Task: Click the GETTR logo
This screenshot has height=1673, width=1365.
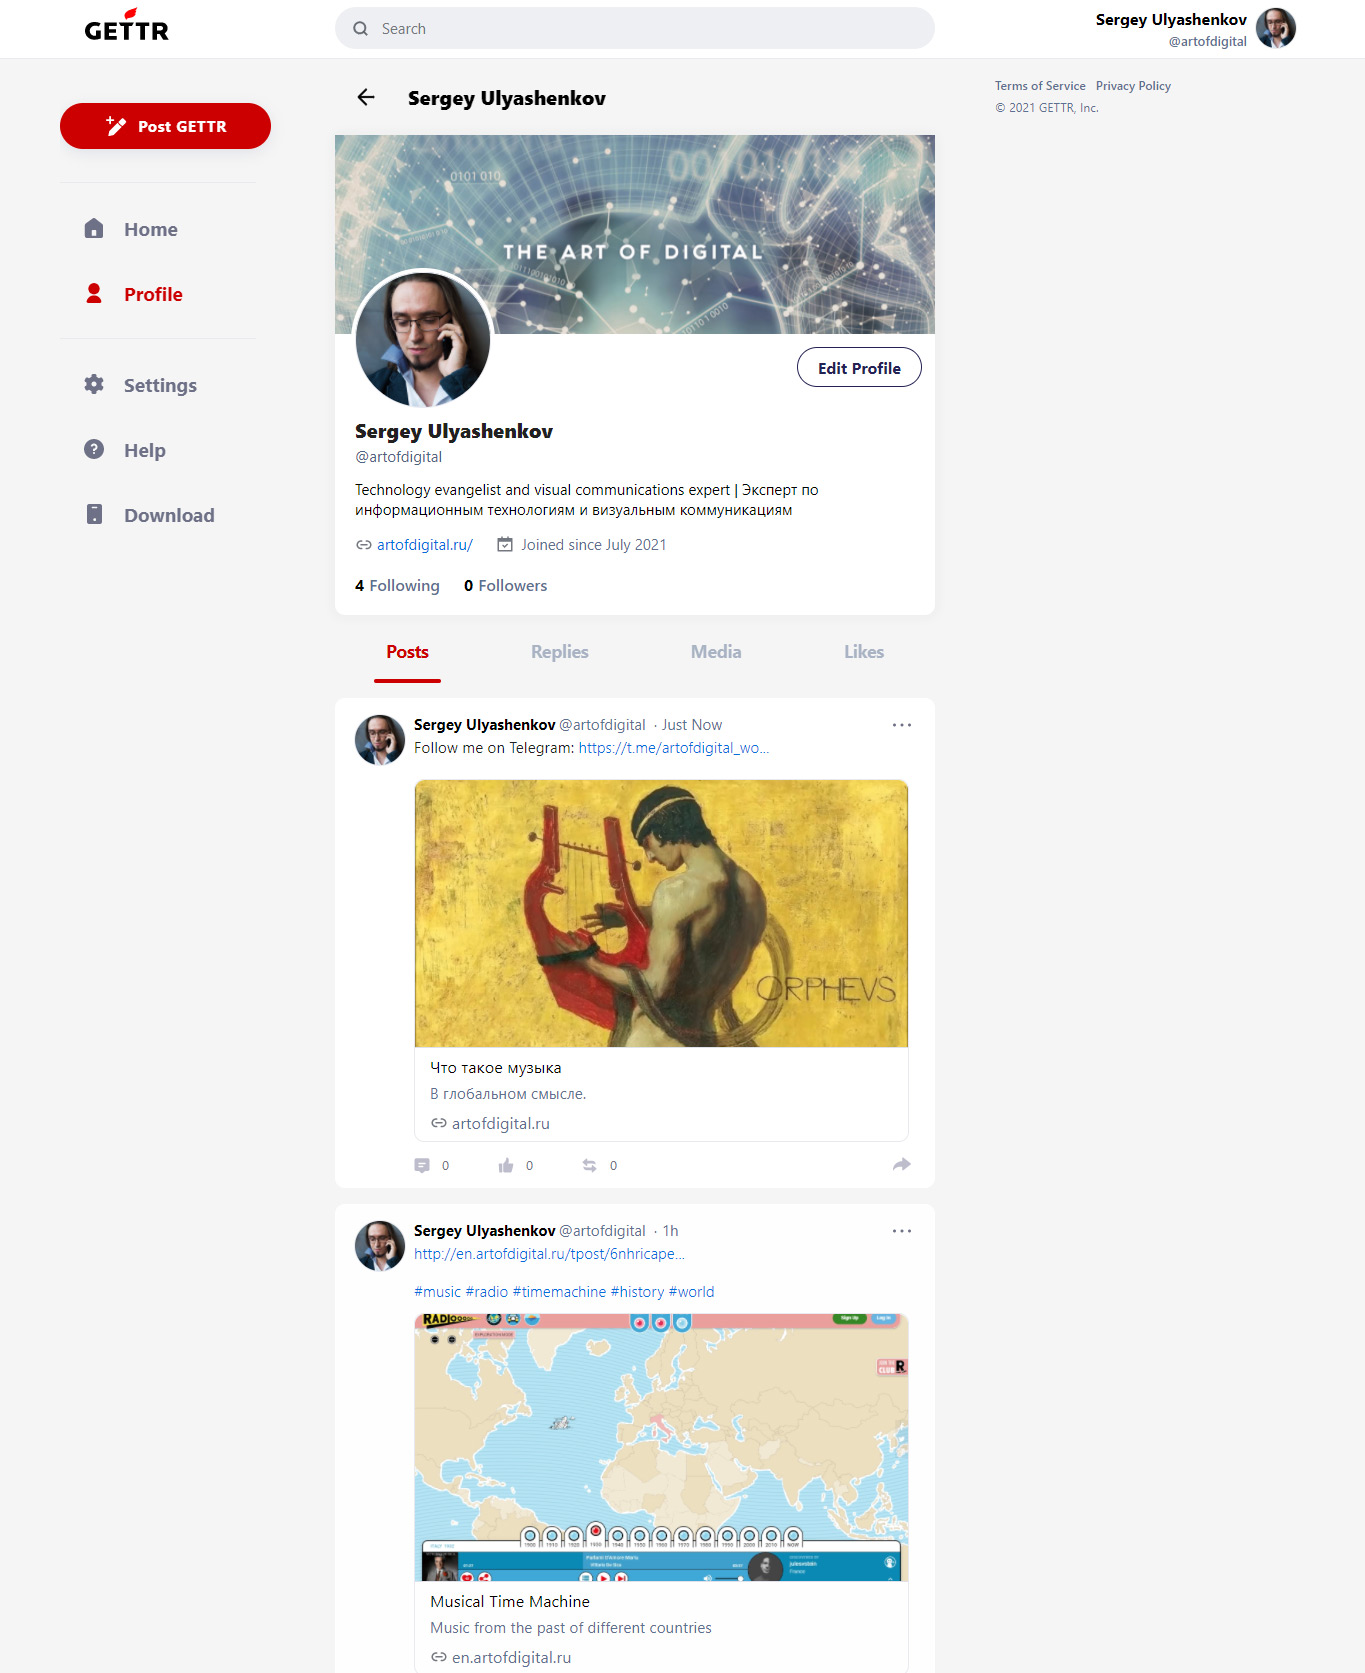Action: (127, 25)
